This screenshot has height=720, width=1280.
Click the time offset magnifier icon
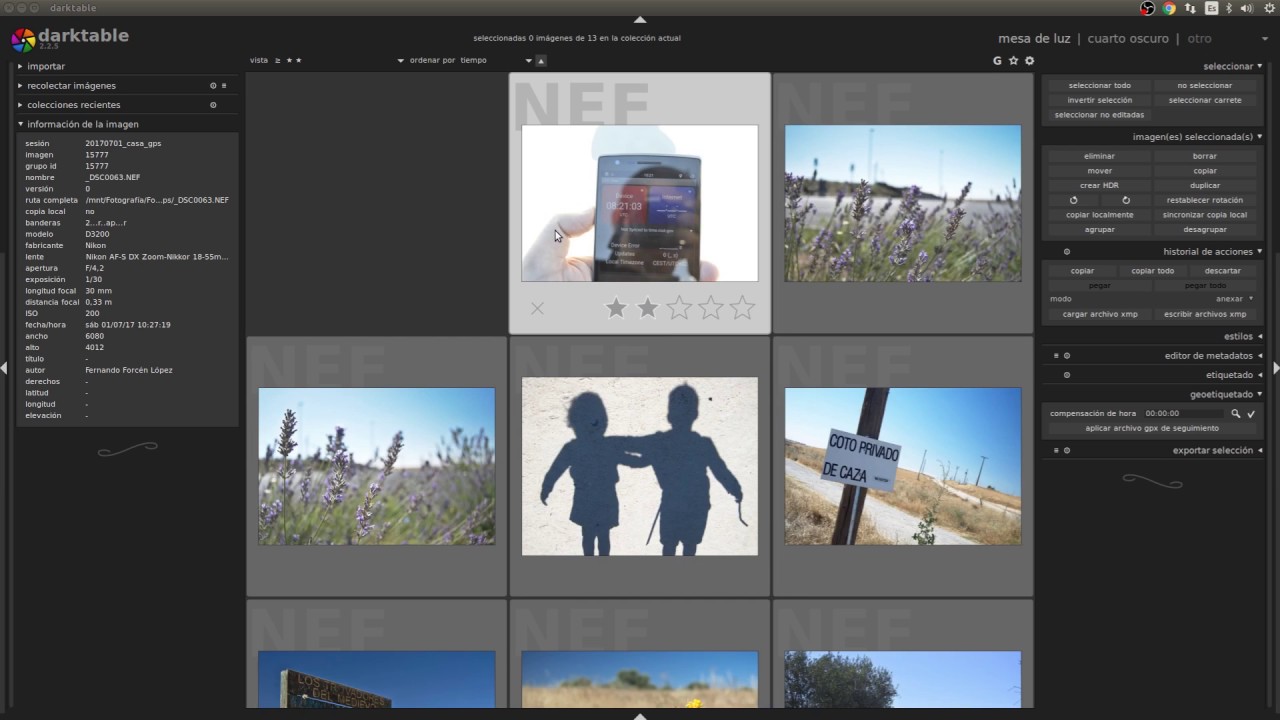pyautogui.click(x=1236, y=413)
